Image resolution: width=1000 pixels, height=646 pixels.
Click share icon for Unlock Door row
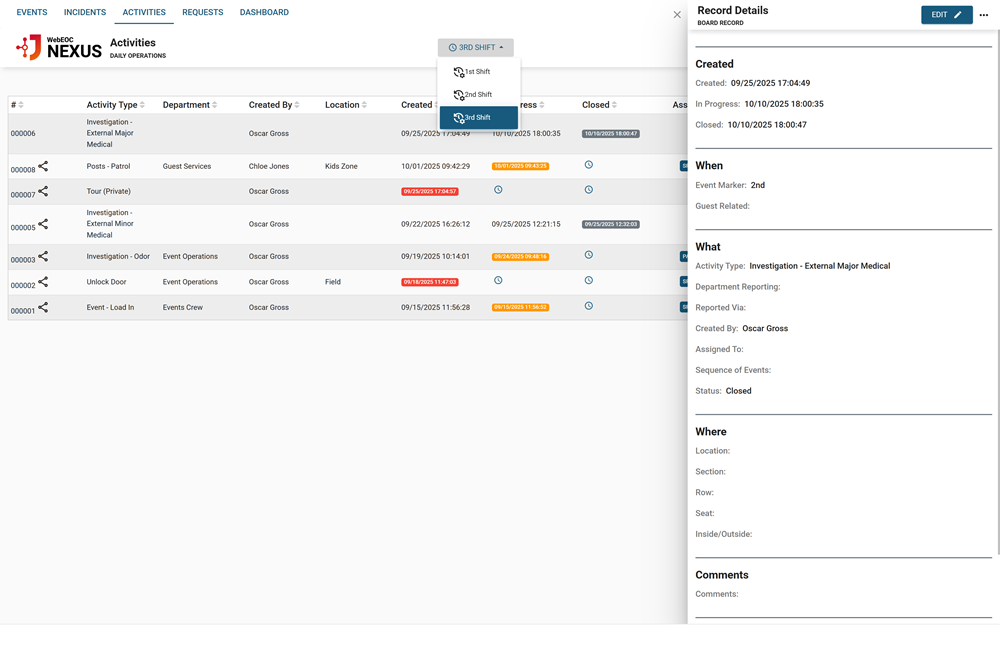tap(43, 282)
